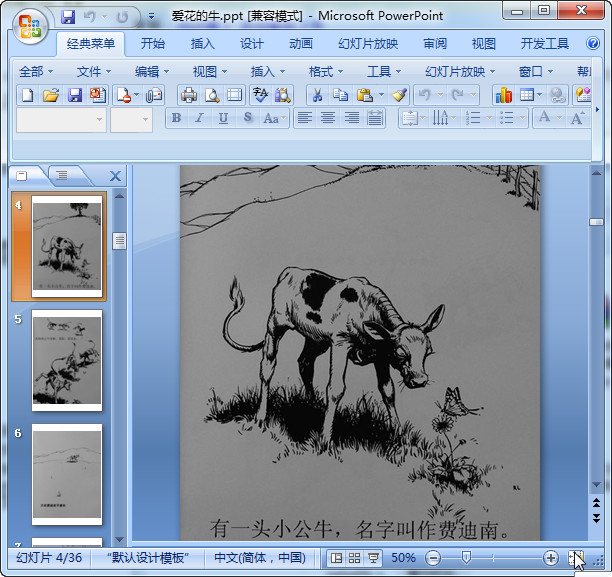Start Slide Show from status bar icon
The width and height of the screenshot is (612, 577).
[x=373, y=557]
